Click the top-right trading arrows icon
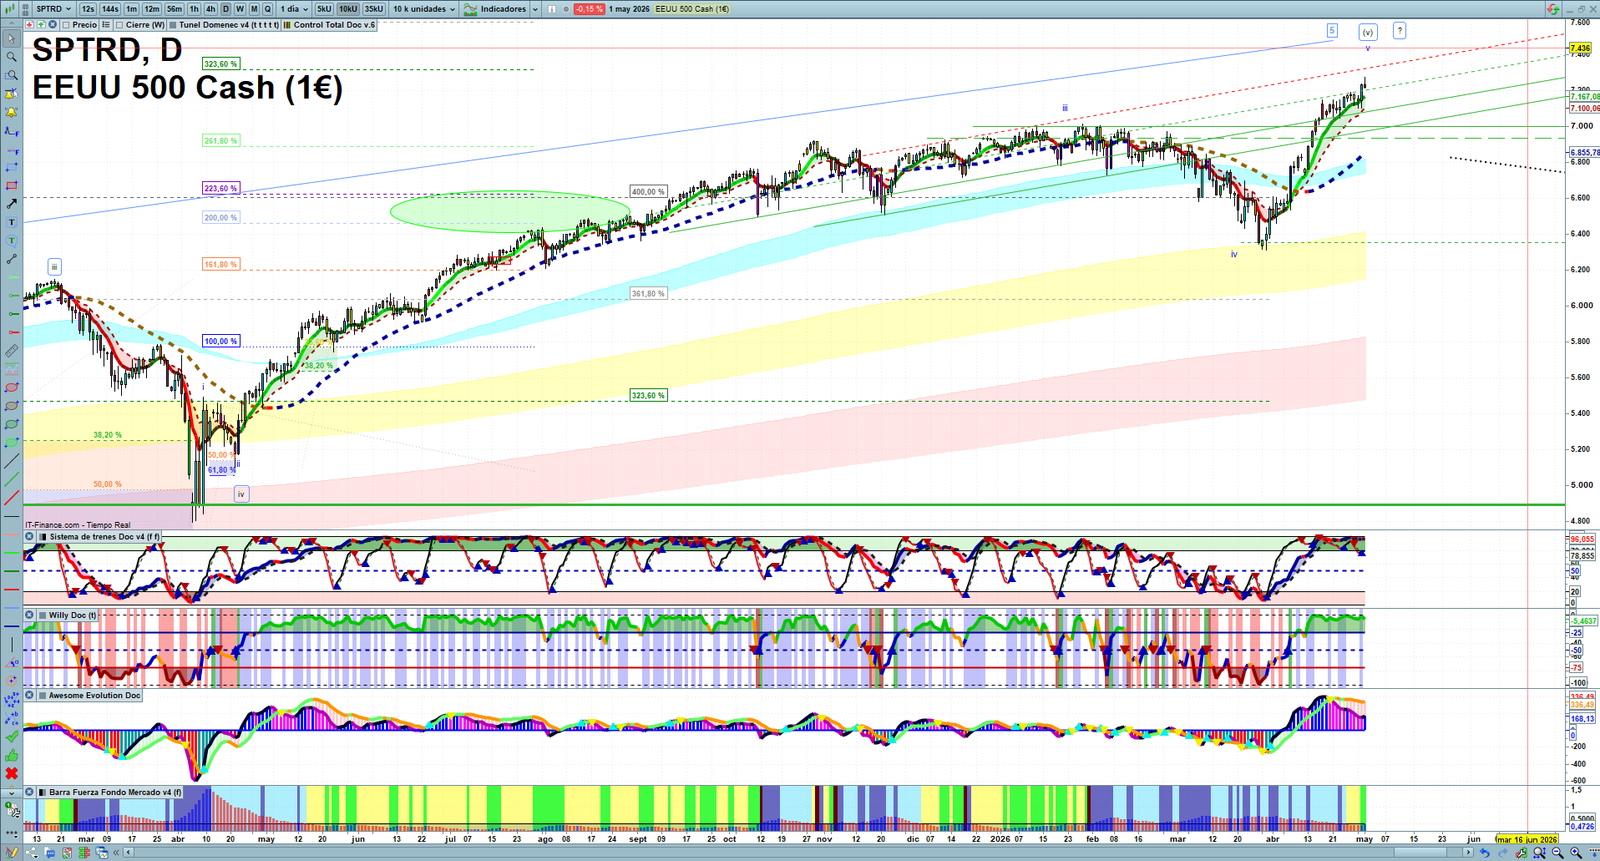The width and height of the screenshot is (1600, 861). (1552, 9)
